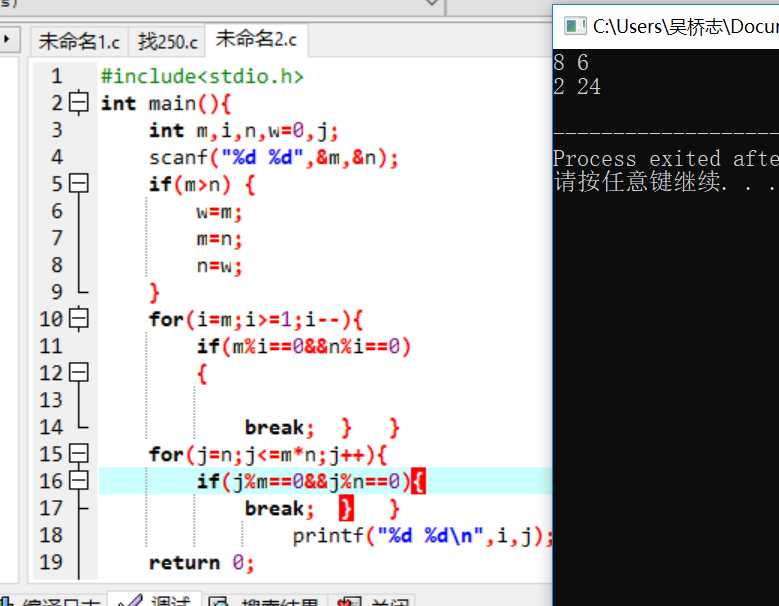Click the 'for(j=n;j<=m*n;j++){' line

point(267,454)
